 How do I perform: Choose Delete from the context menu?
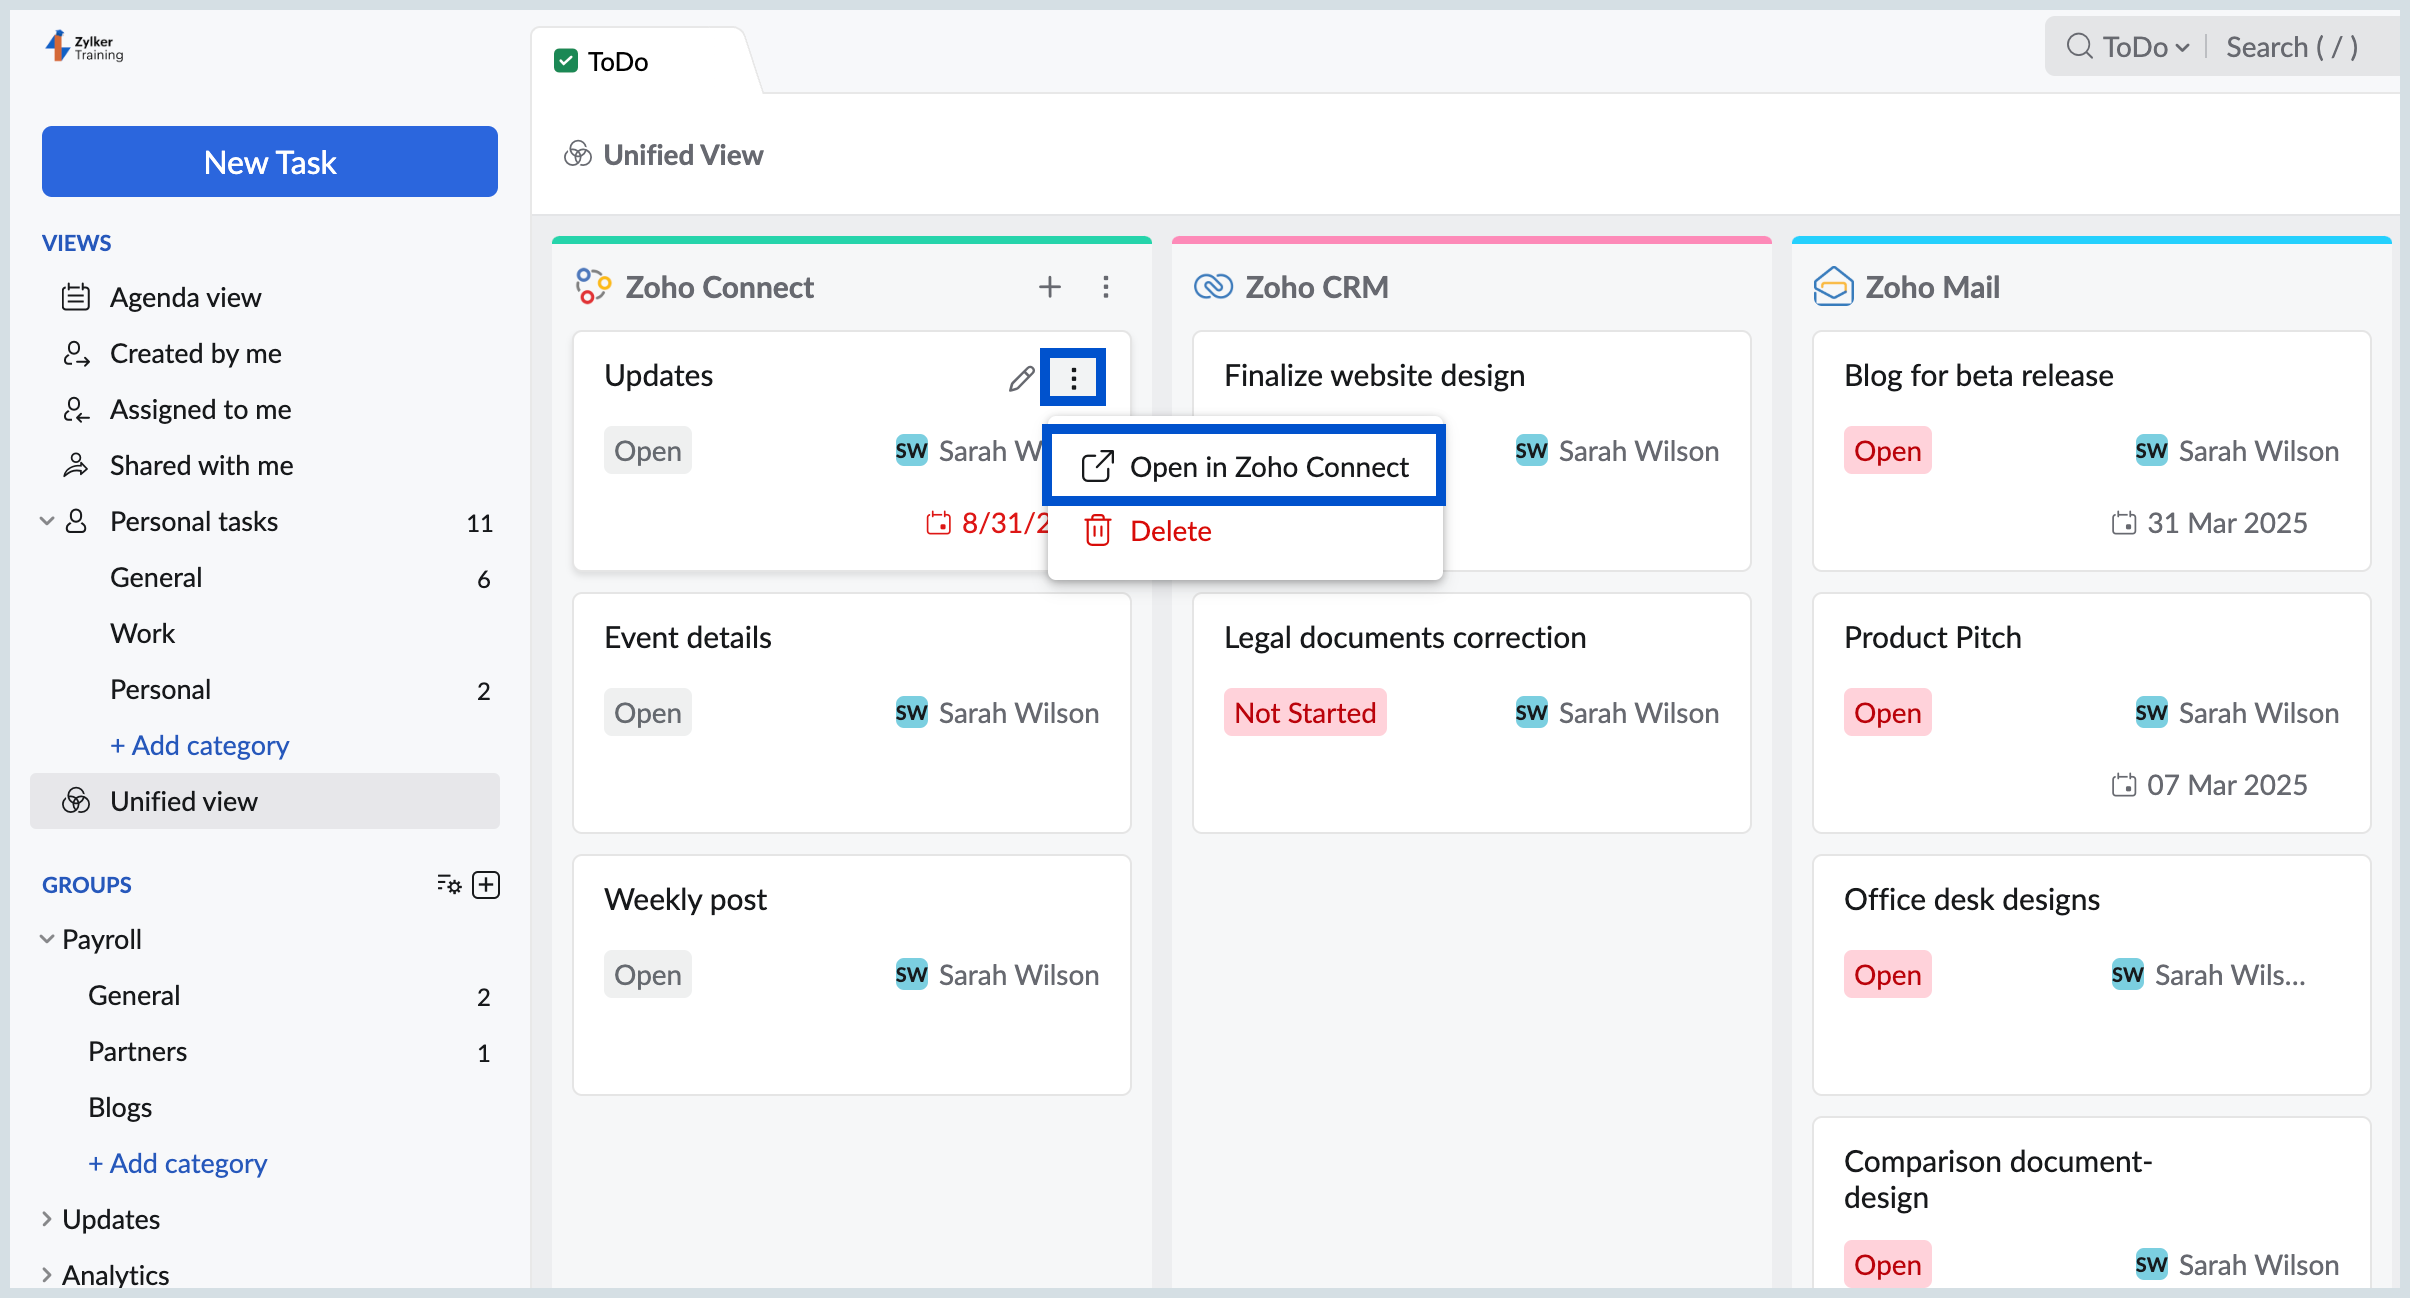pyautogui.click(x=1148, y=531)
